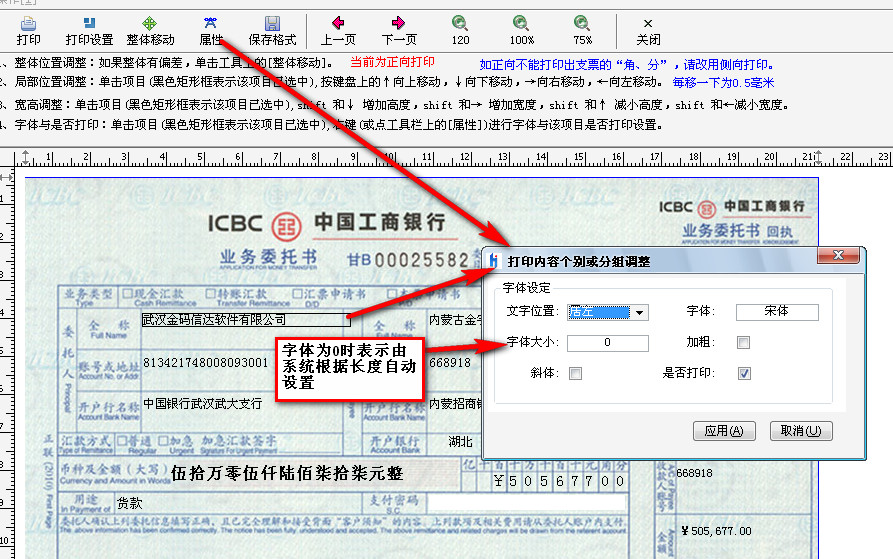Go to previous page (上一页)
The height and width of the screenshot is (559, 893).
point(338,31)
